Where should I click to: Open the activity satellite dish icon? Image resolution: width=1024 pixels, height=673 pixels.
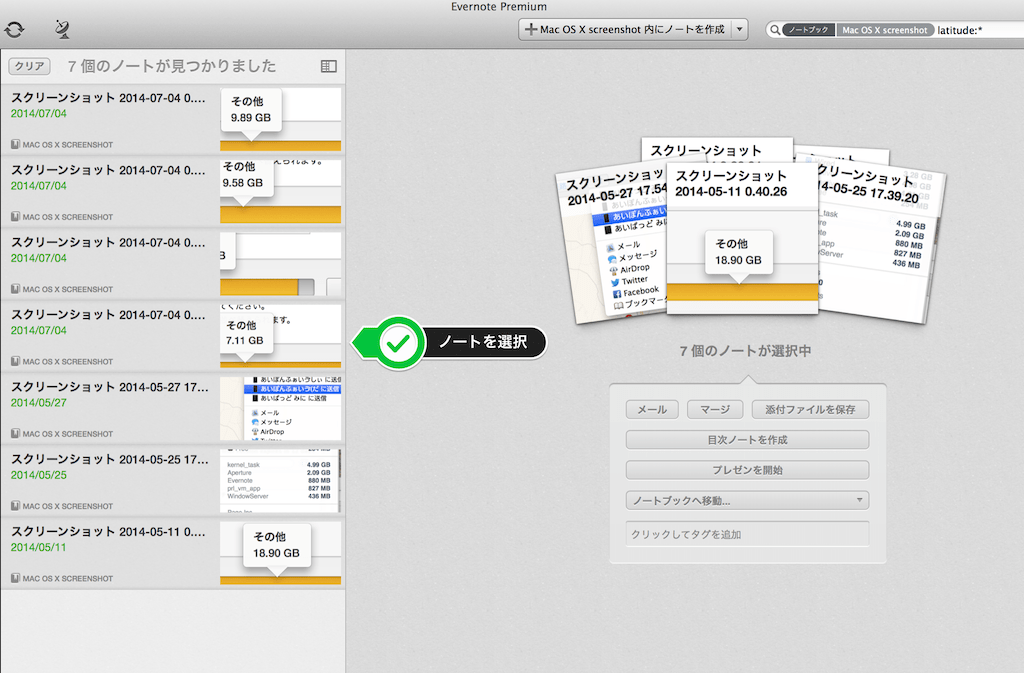[x=62, y=29]
